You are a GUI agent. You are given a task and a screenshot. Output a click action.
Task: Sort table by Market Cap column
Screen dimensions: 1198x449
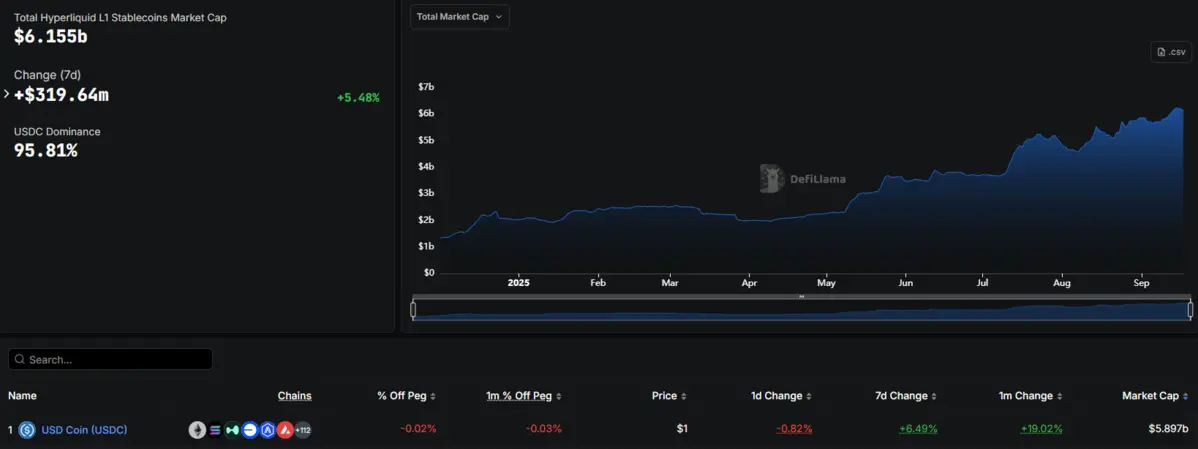pos(1154,396)
